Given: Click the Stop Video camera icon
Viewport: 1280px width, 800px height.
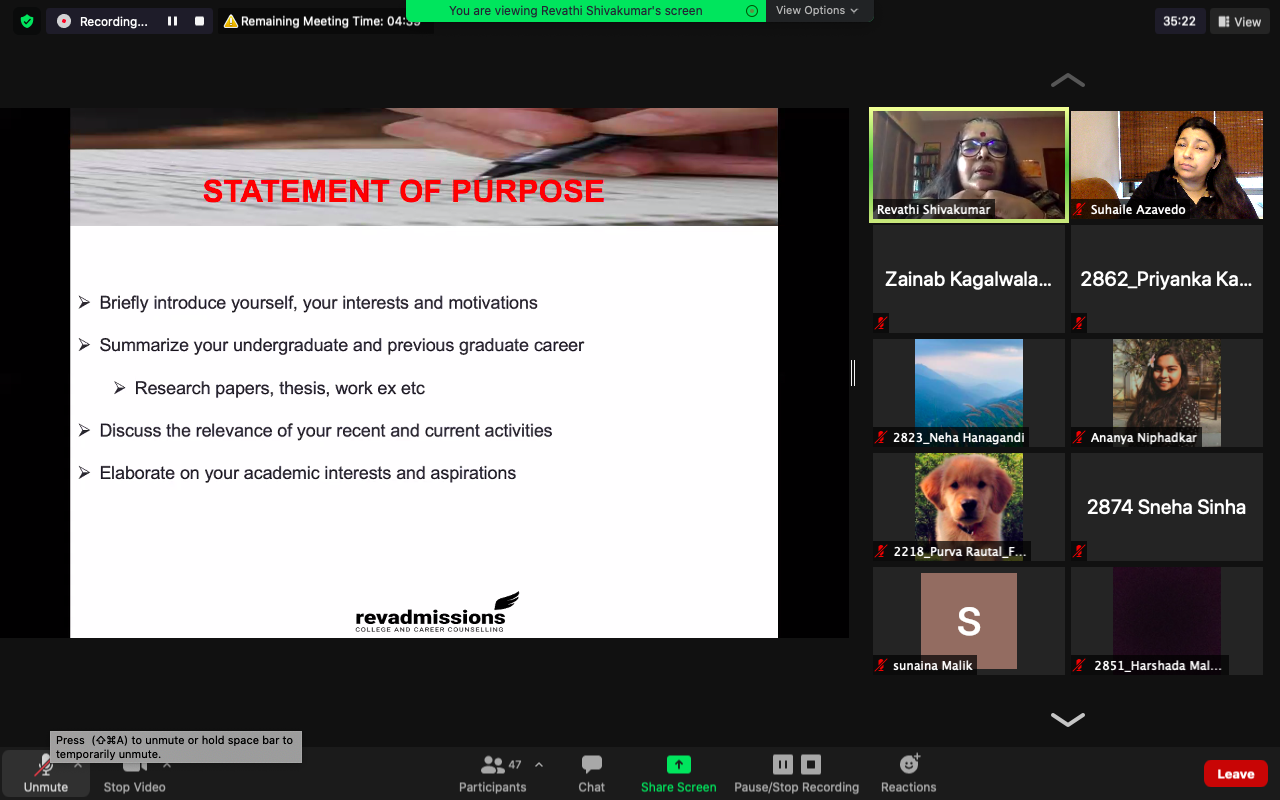Looking at the screenshot, I should point(134,763).
